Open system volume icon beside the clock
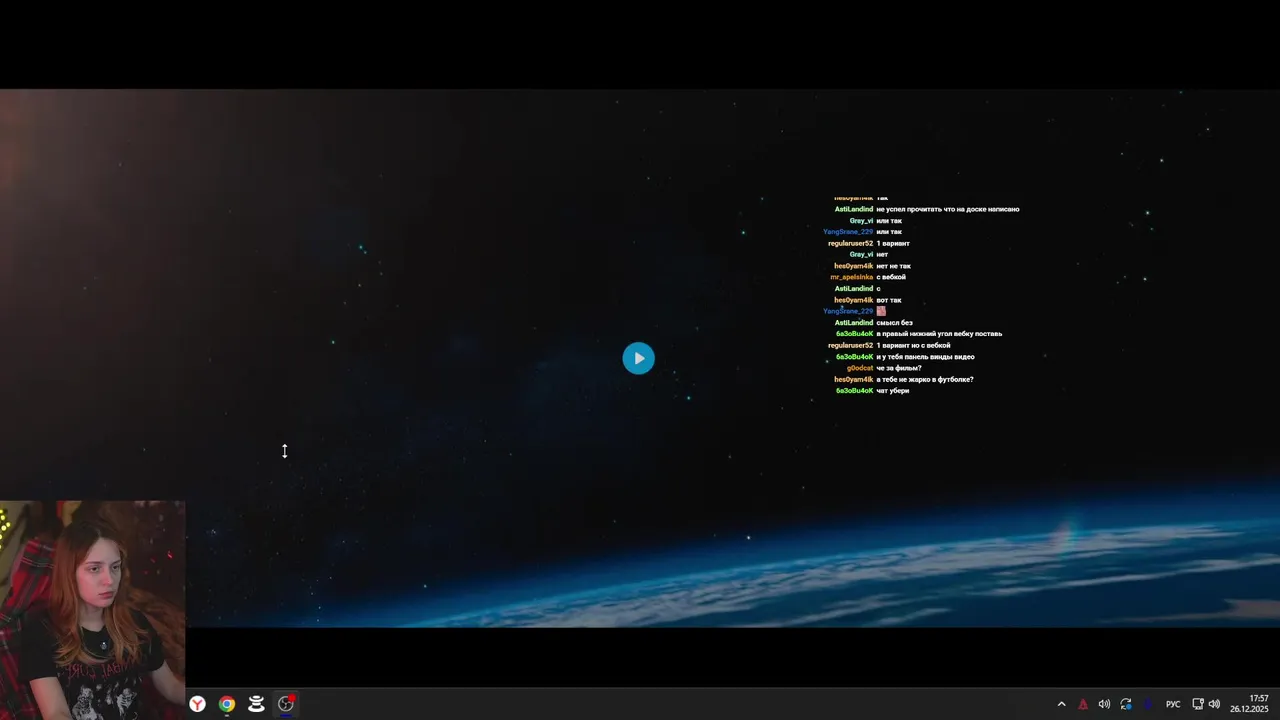 coord(1214,704)
